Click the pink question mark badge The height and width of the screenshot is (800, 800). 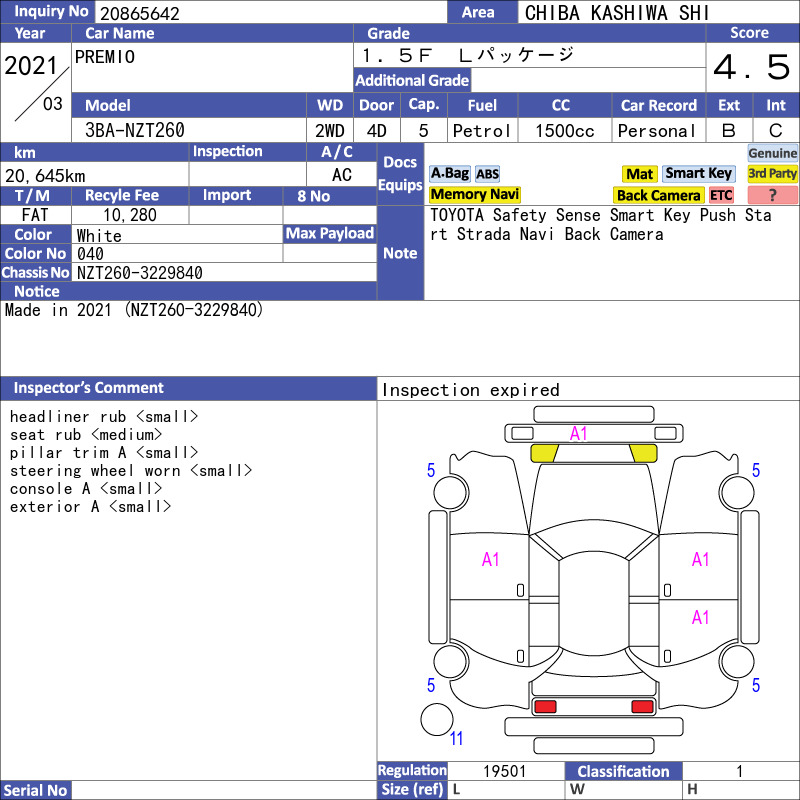(772, 196)
